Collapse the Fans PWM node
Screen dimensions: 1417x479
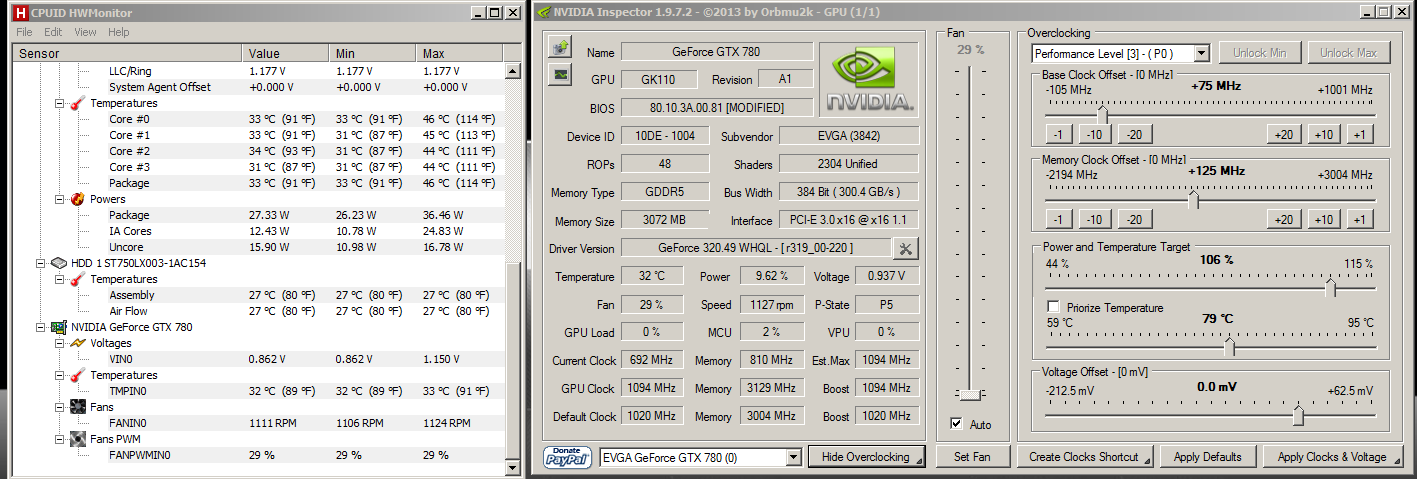tap(59, 439)
